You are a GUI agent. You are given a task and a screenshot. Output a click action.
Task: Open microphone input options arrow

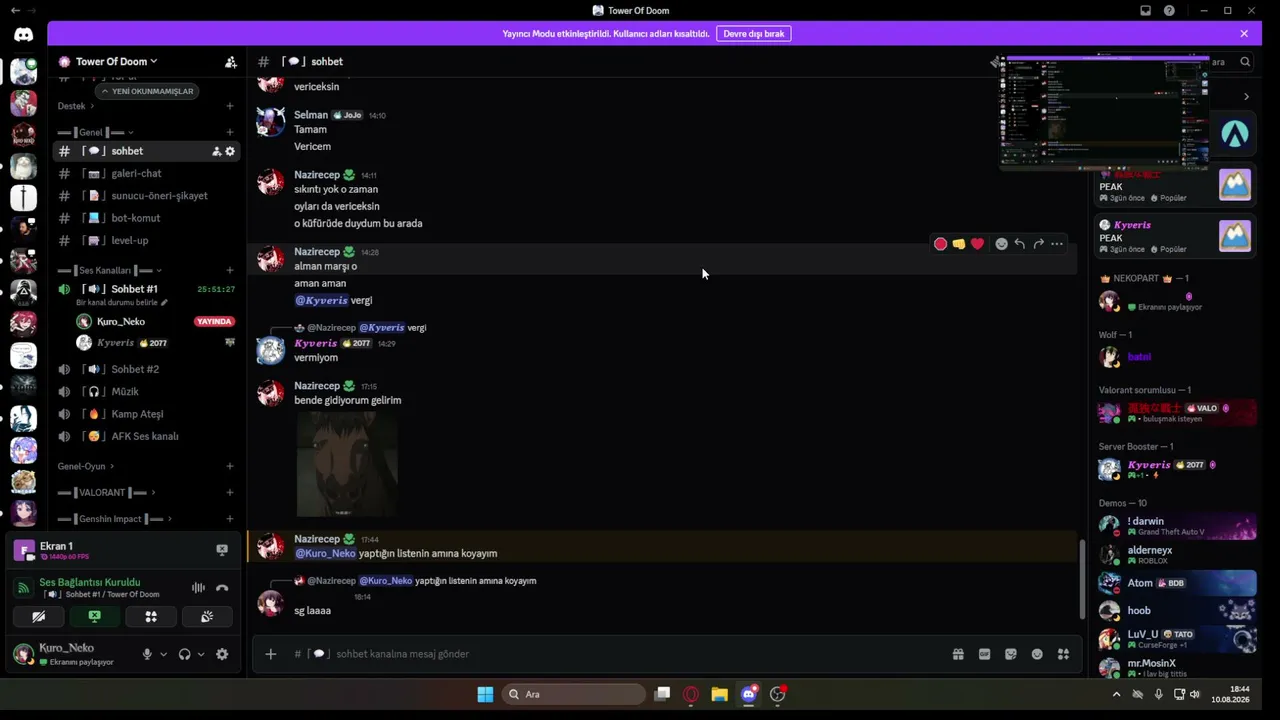click(163, 654)
